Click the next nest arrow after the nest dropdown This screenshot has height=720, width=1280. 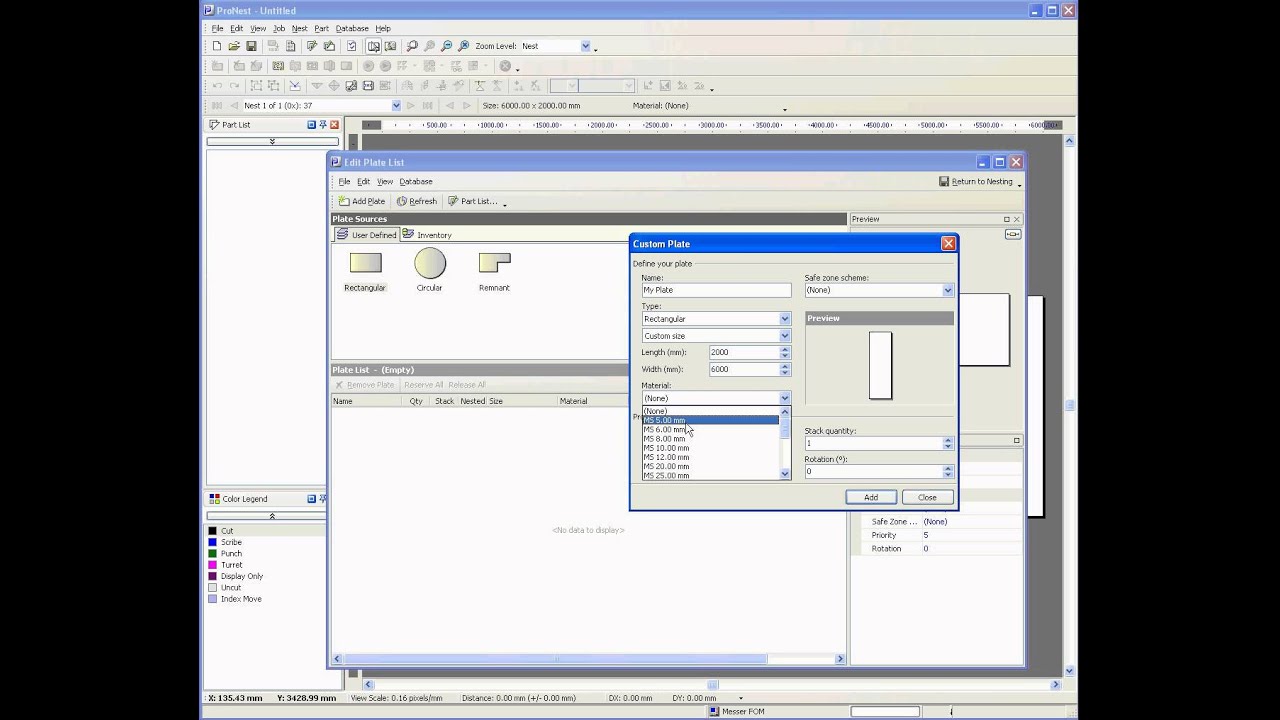[x=411, y=105]
